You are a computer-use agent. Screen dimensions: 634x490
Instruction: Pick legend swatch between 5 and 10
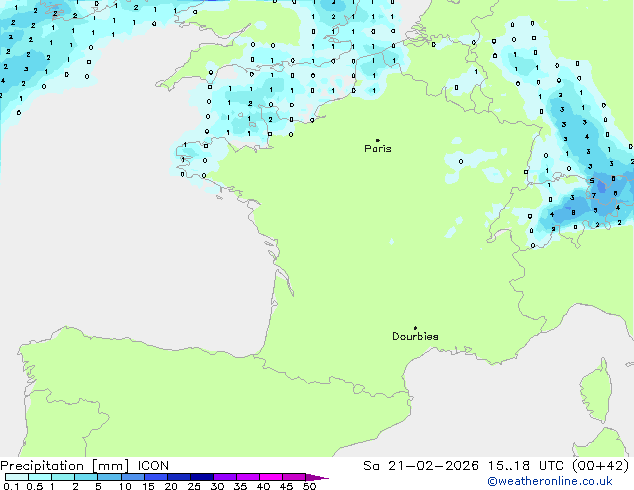pyautogui.click(x=109, y=477)
